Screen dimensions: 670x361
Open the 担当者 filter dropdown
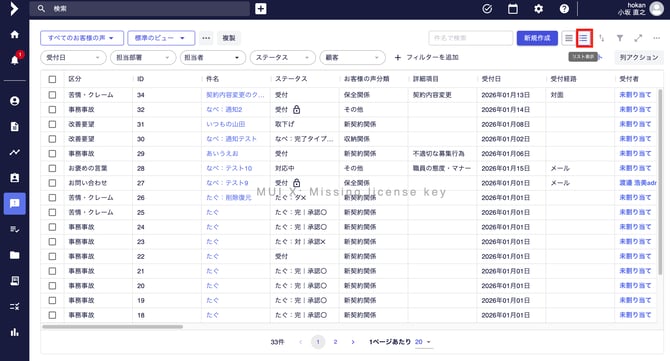click(213, 57)
